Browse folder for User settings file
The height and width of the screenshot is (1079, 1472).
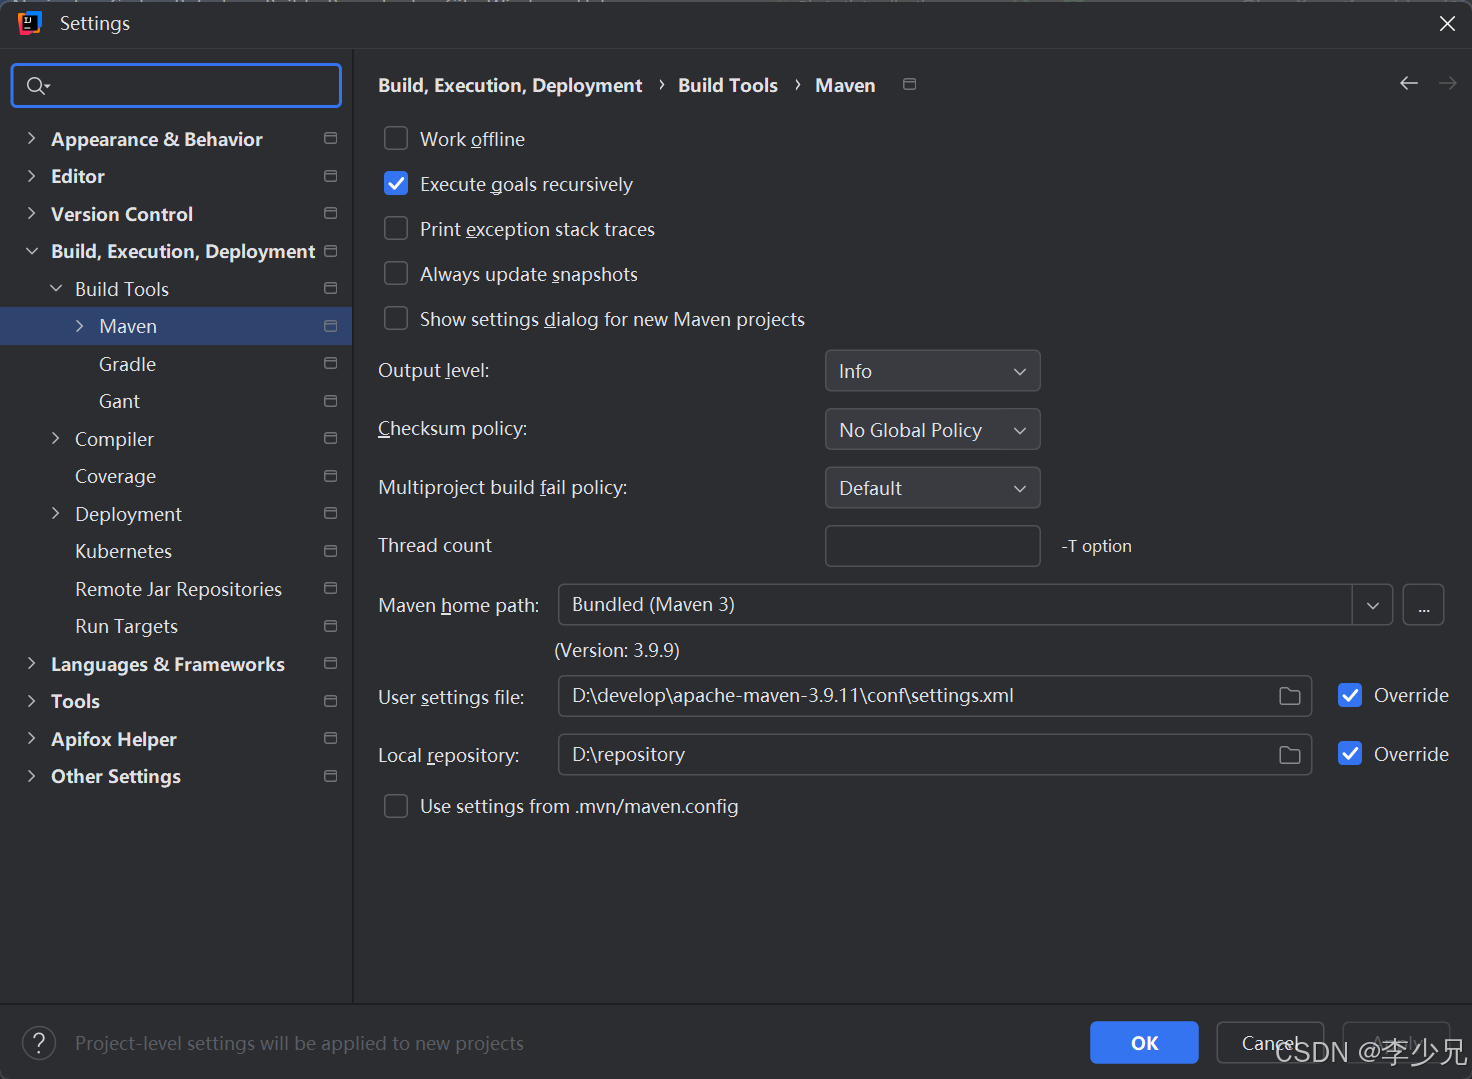1290,696
